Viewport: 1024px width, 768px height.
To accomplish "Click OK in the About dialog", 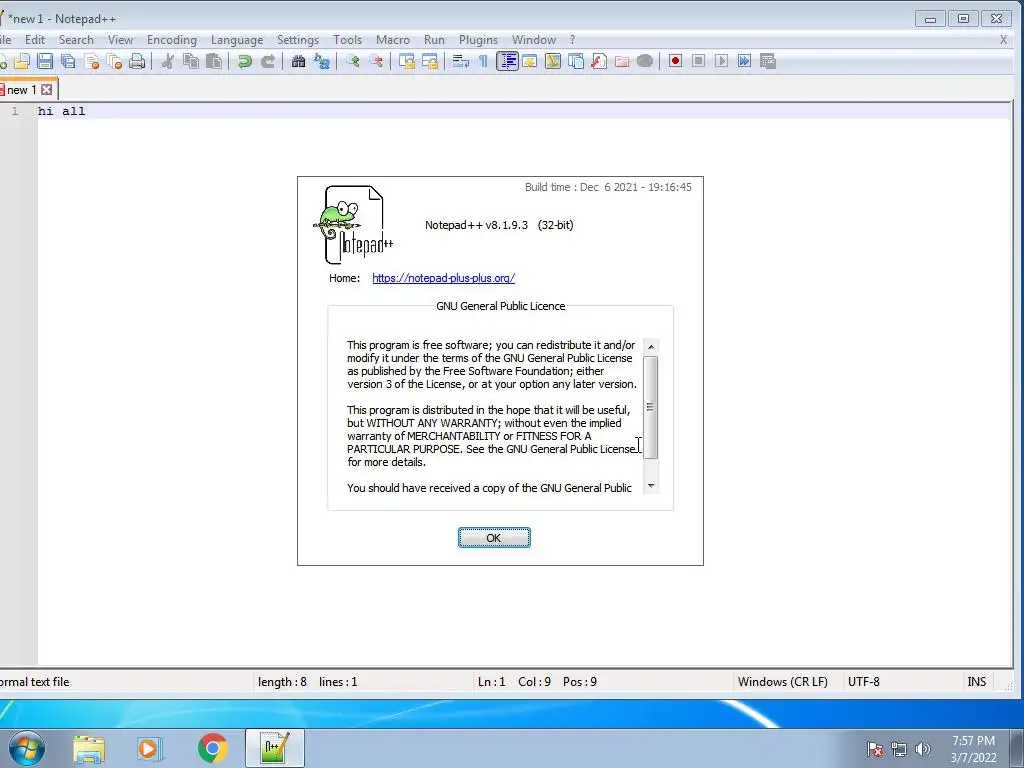I will (494, 537).
